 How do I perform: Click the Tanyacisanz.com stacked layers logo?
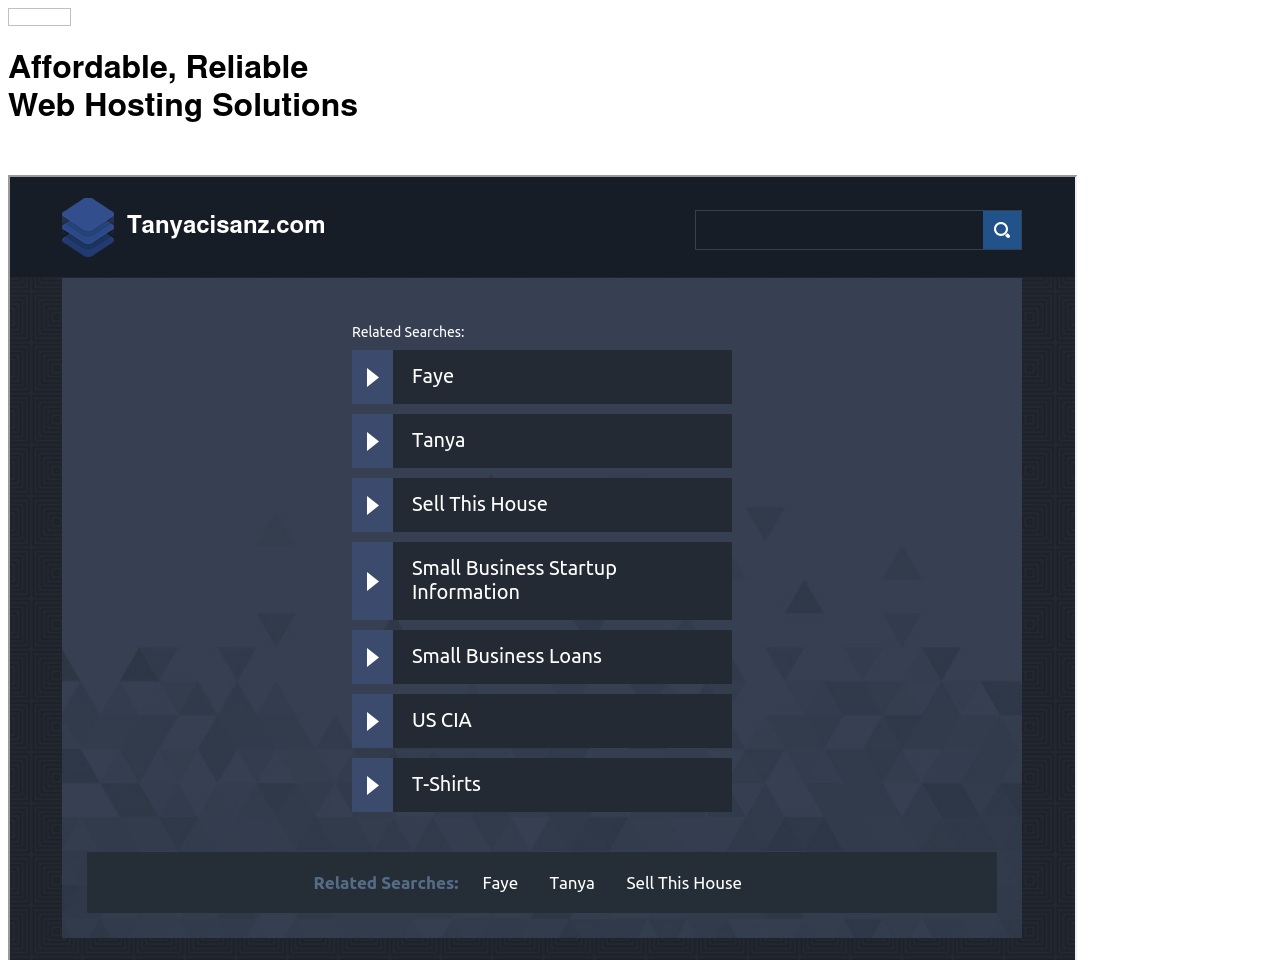point(88,227)
